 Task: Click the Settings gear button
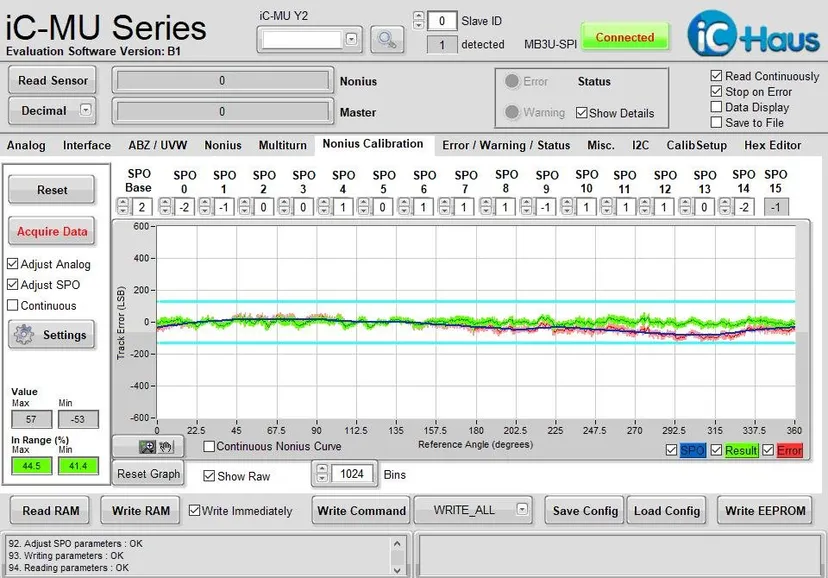(52, 335)
